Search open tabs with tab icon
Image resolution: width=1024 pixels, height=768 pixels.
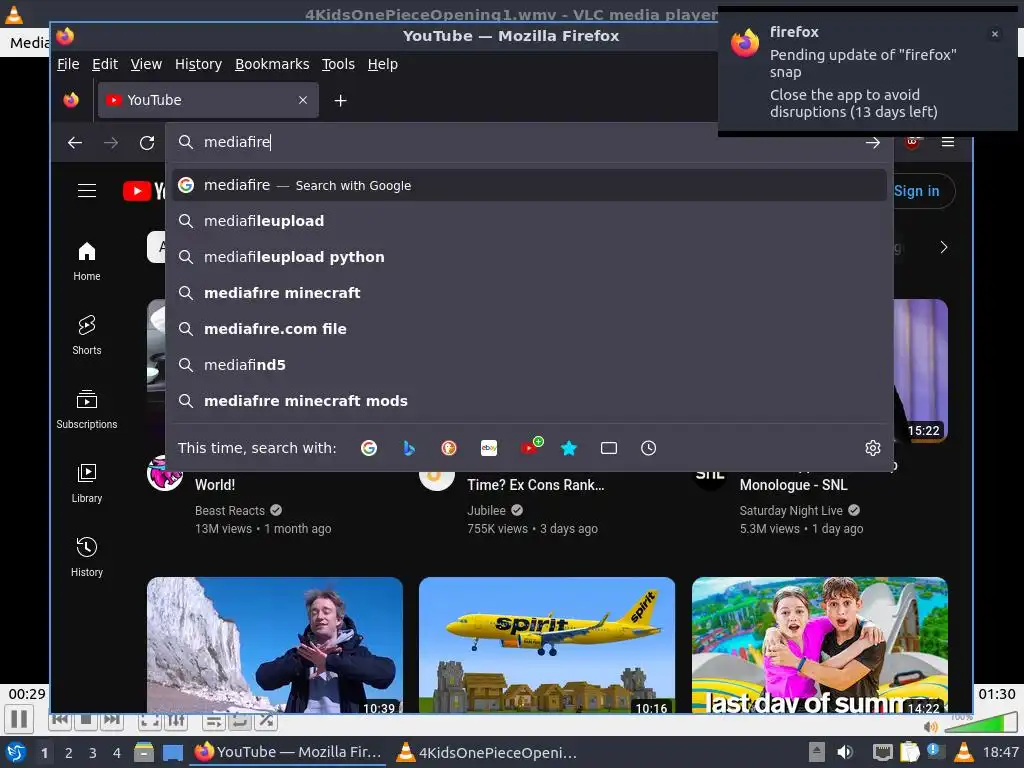(x=609, y=448)
